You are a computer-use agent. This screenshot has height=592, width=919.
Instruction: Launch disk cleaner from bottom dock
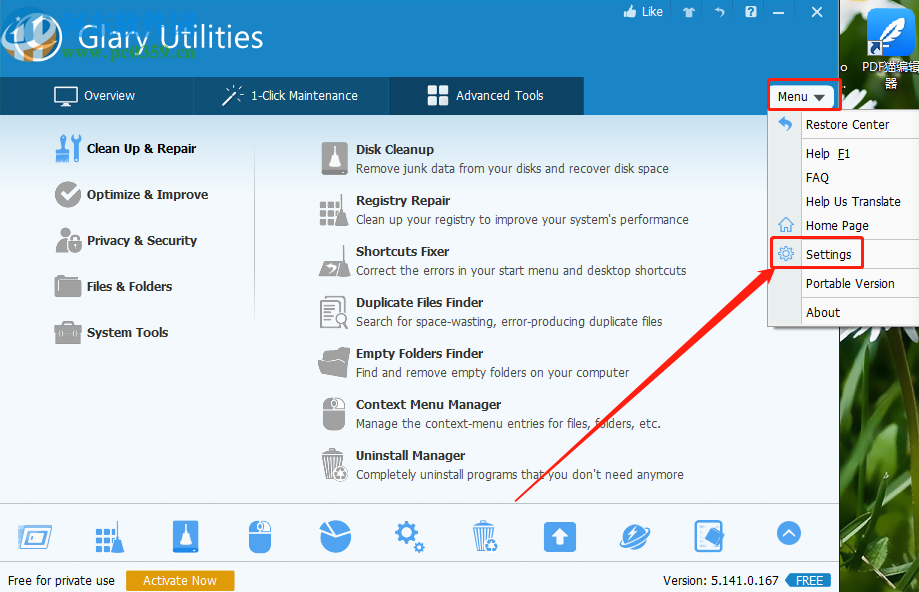(x=186, y=536)
